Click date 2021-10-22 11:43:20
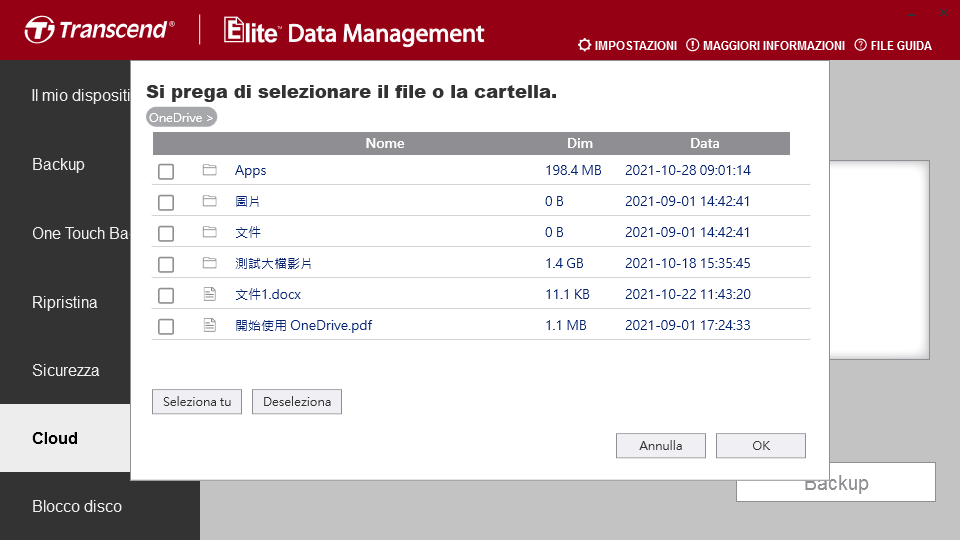Image resolution: width=960 pixels, height=540 pixels. point(688,294)
